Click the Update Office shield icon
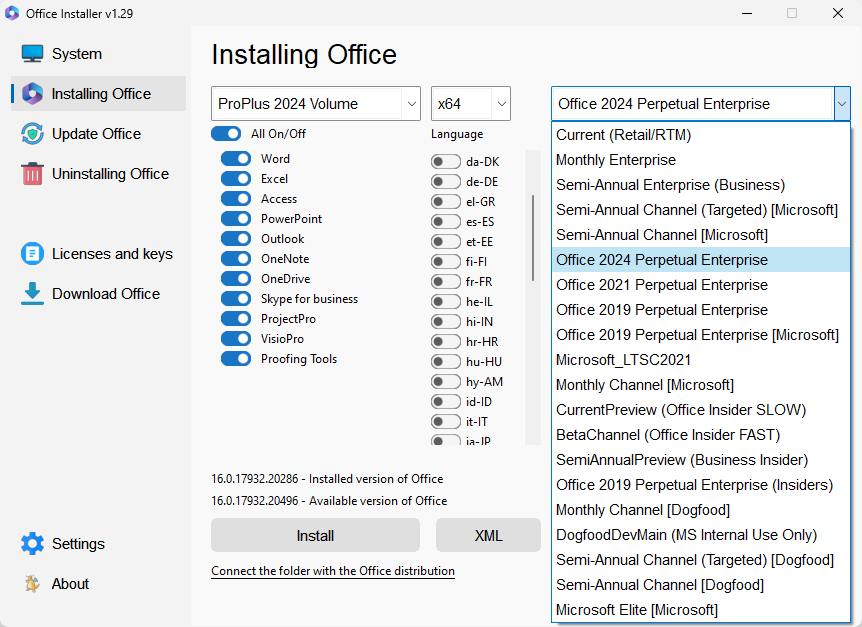862x627 pixels. (x=32, y=134)
